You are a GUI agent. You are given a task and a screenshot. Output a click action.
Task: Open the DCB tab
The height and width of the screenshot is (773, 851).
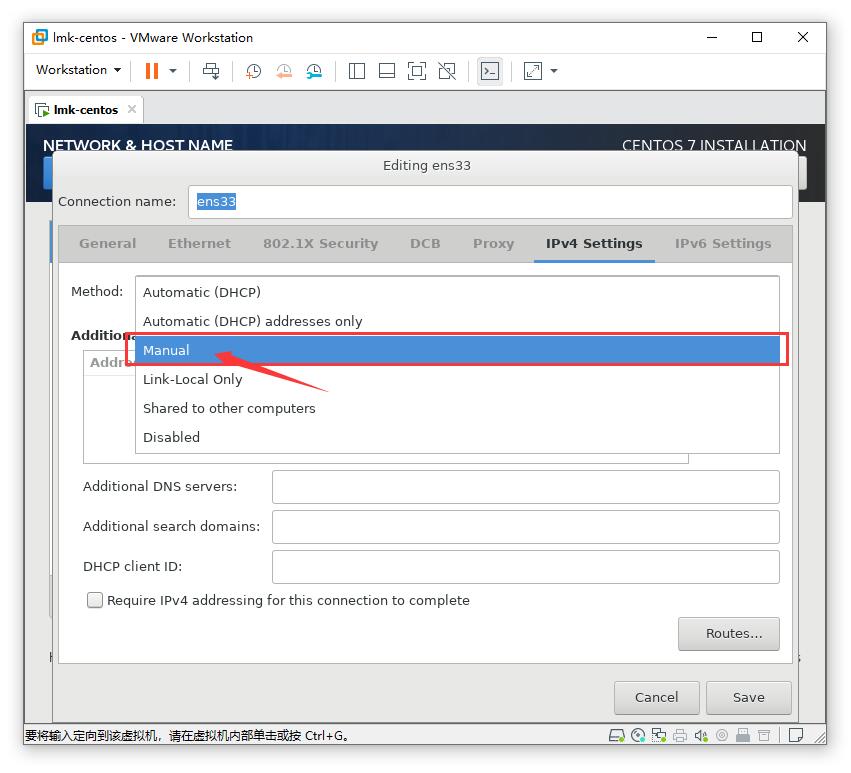(x=425, y=243)
